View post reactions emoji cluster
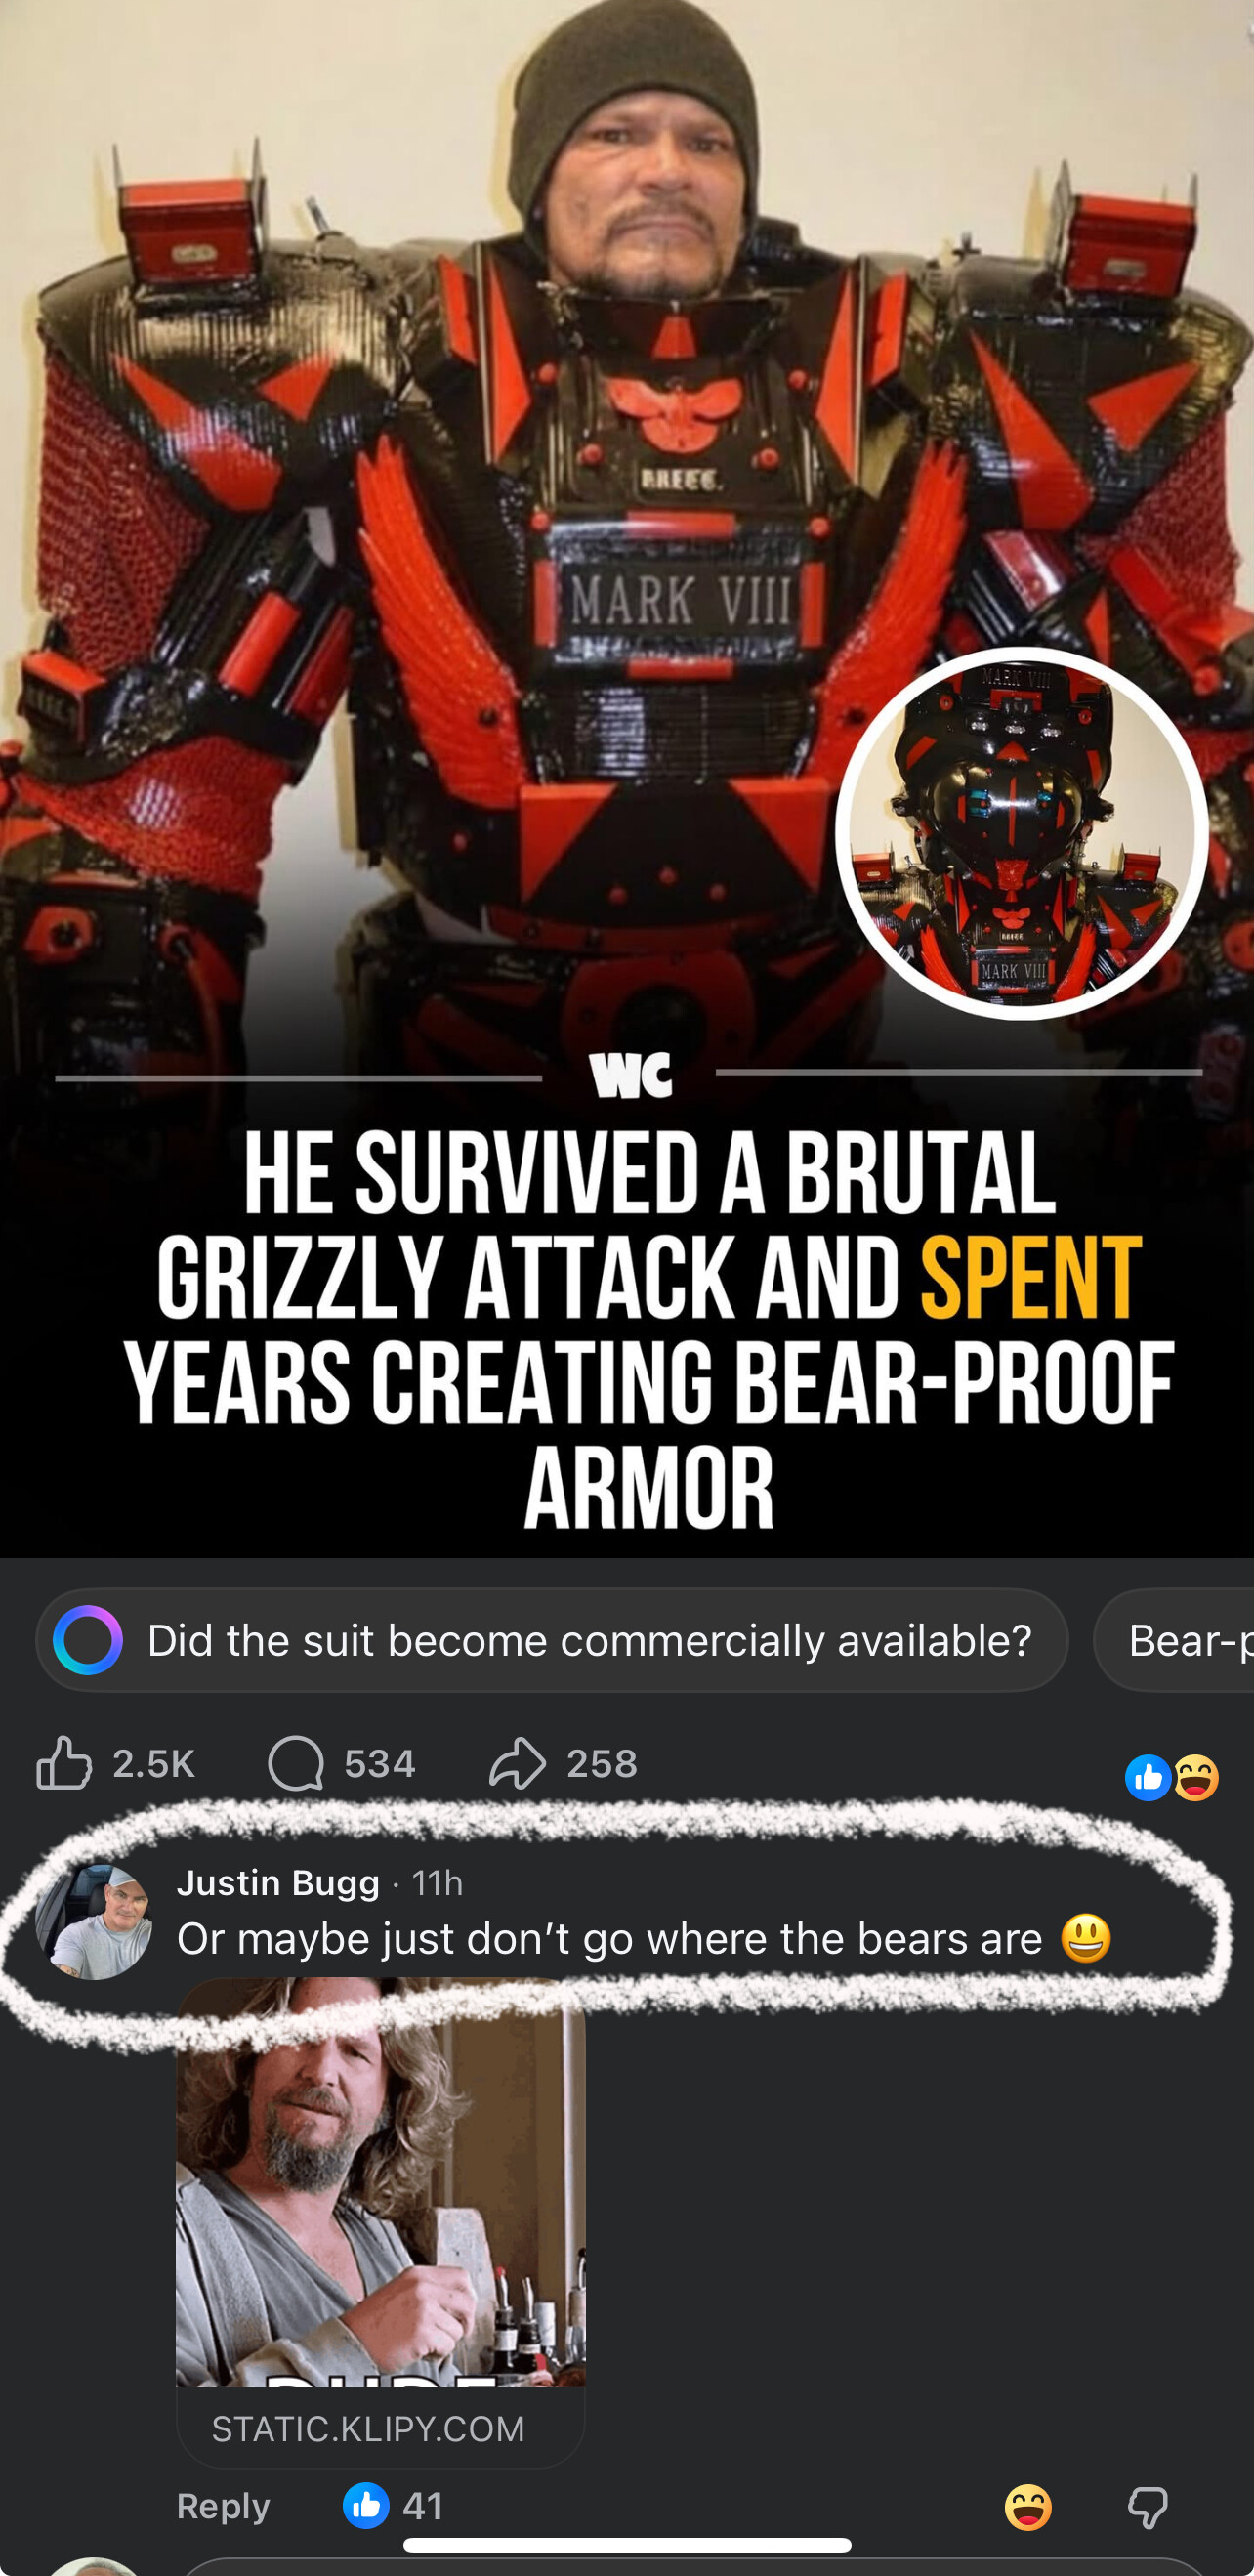Image resolution: width=1254 pixels, height=2576 pixels. click(x=1172, y=1778)
